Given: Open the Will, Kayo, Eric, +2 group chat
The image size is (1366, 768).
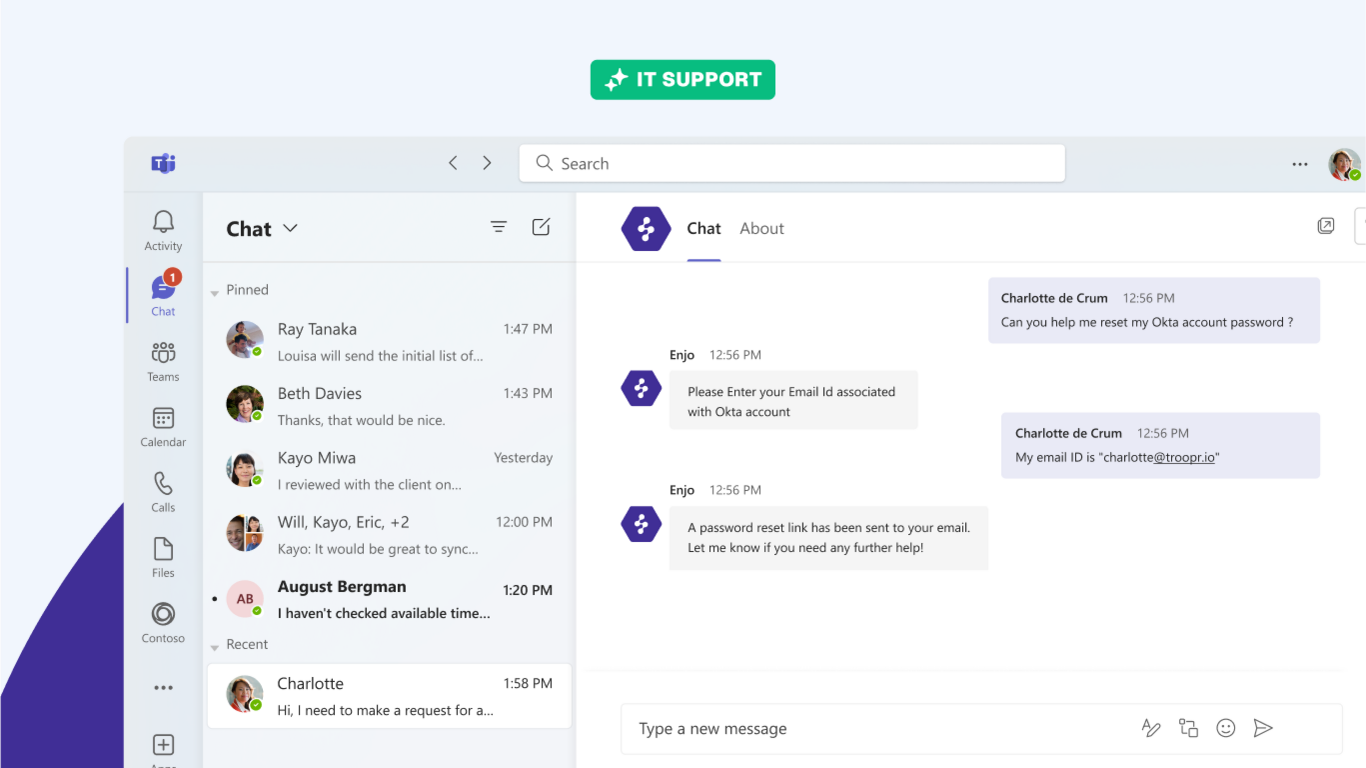Looking at the screenshot, I should click(x=389, y=534).
